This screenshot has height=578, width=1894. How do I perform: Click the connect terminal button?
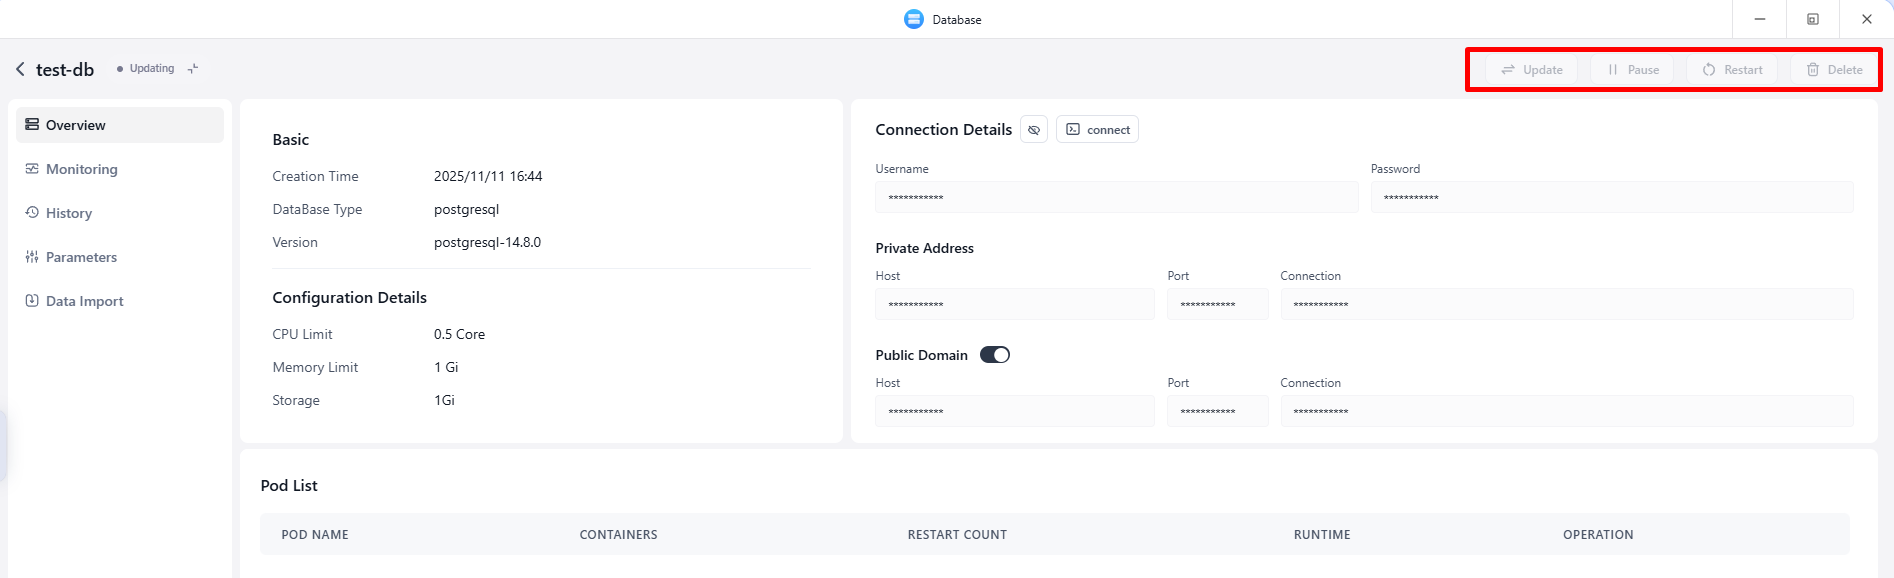1097,130
